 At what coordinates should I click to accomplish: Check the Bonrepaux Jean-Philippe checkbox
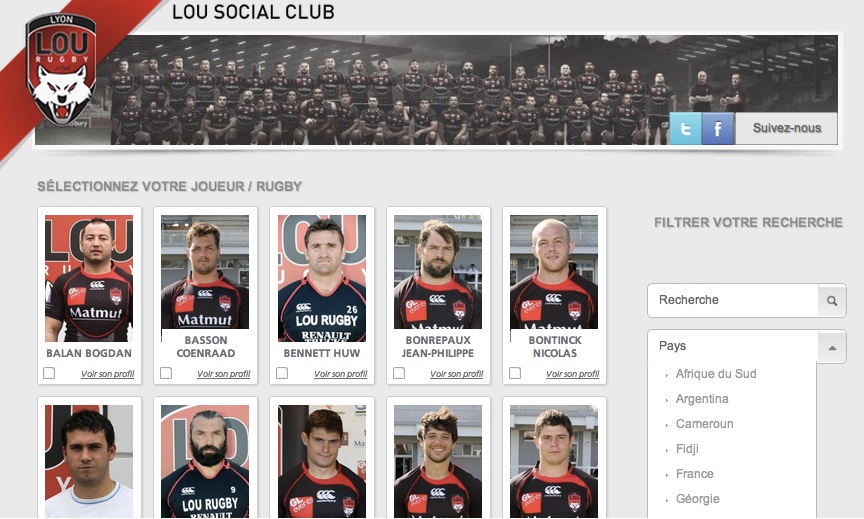click(399, 373)
